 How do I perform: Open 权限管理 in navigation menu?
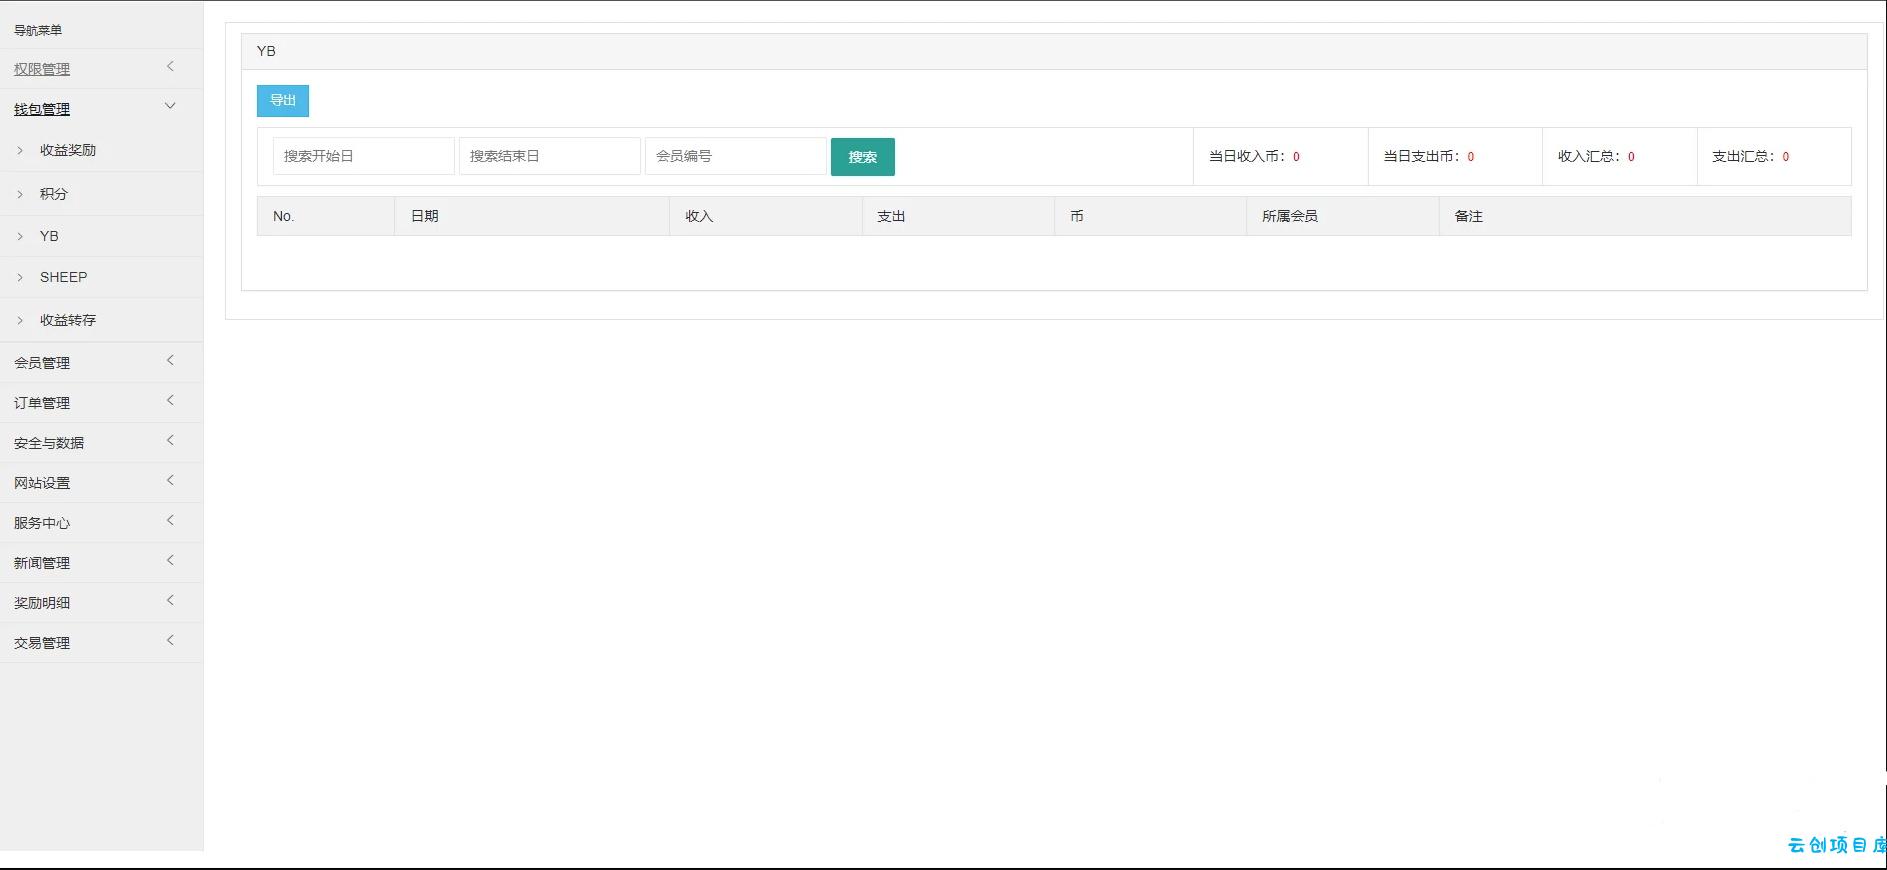click(42, 69)
